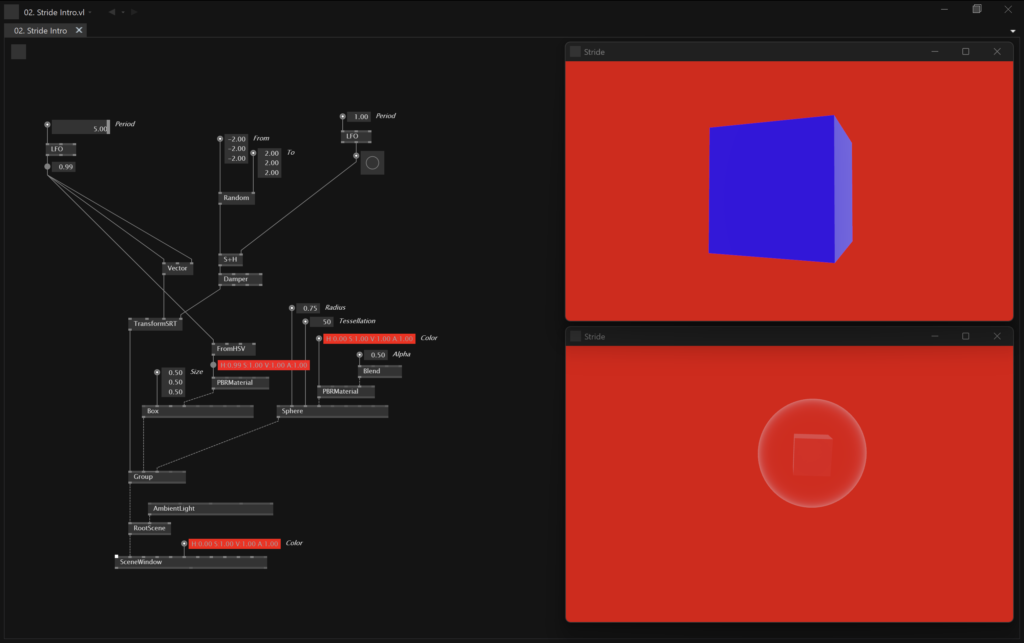Open the document dropdown beside 02. Stride Intro.vl
Image resolution: width=1024 pixels, height=643 pixels.
click(91, 12)
